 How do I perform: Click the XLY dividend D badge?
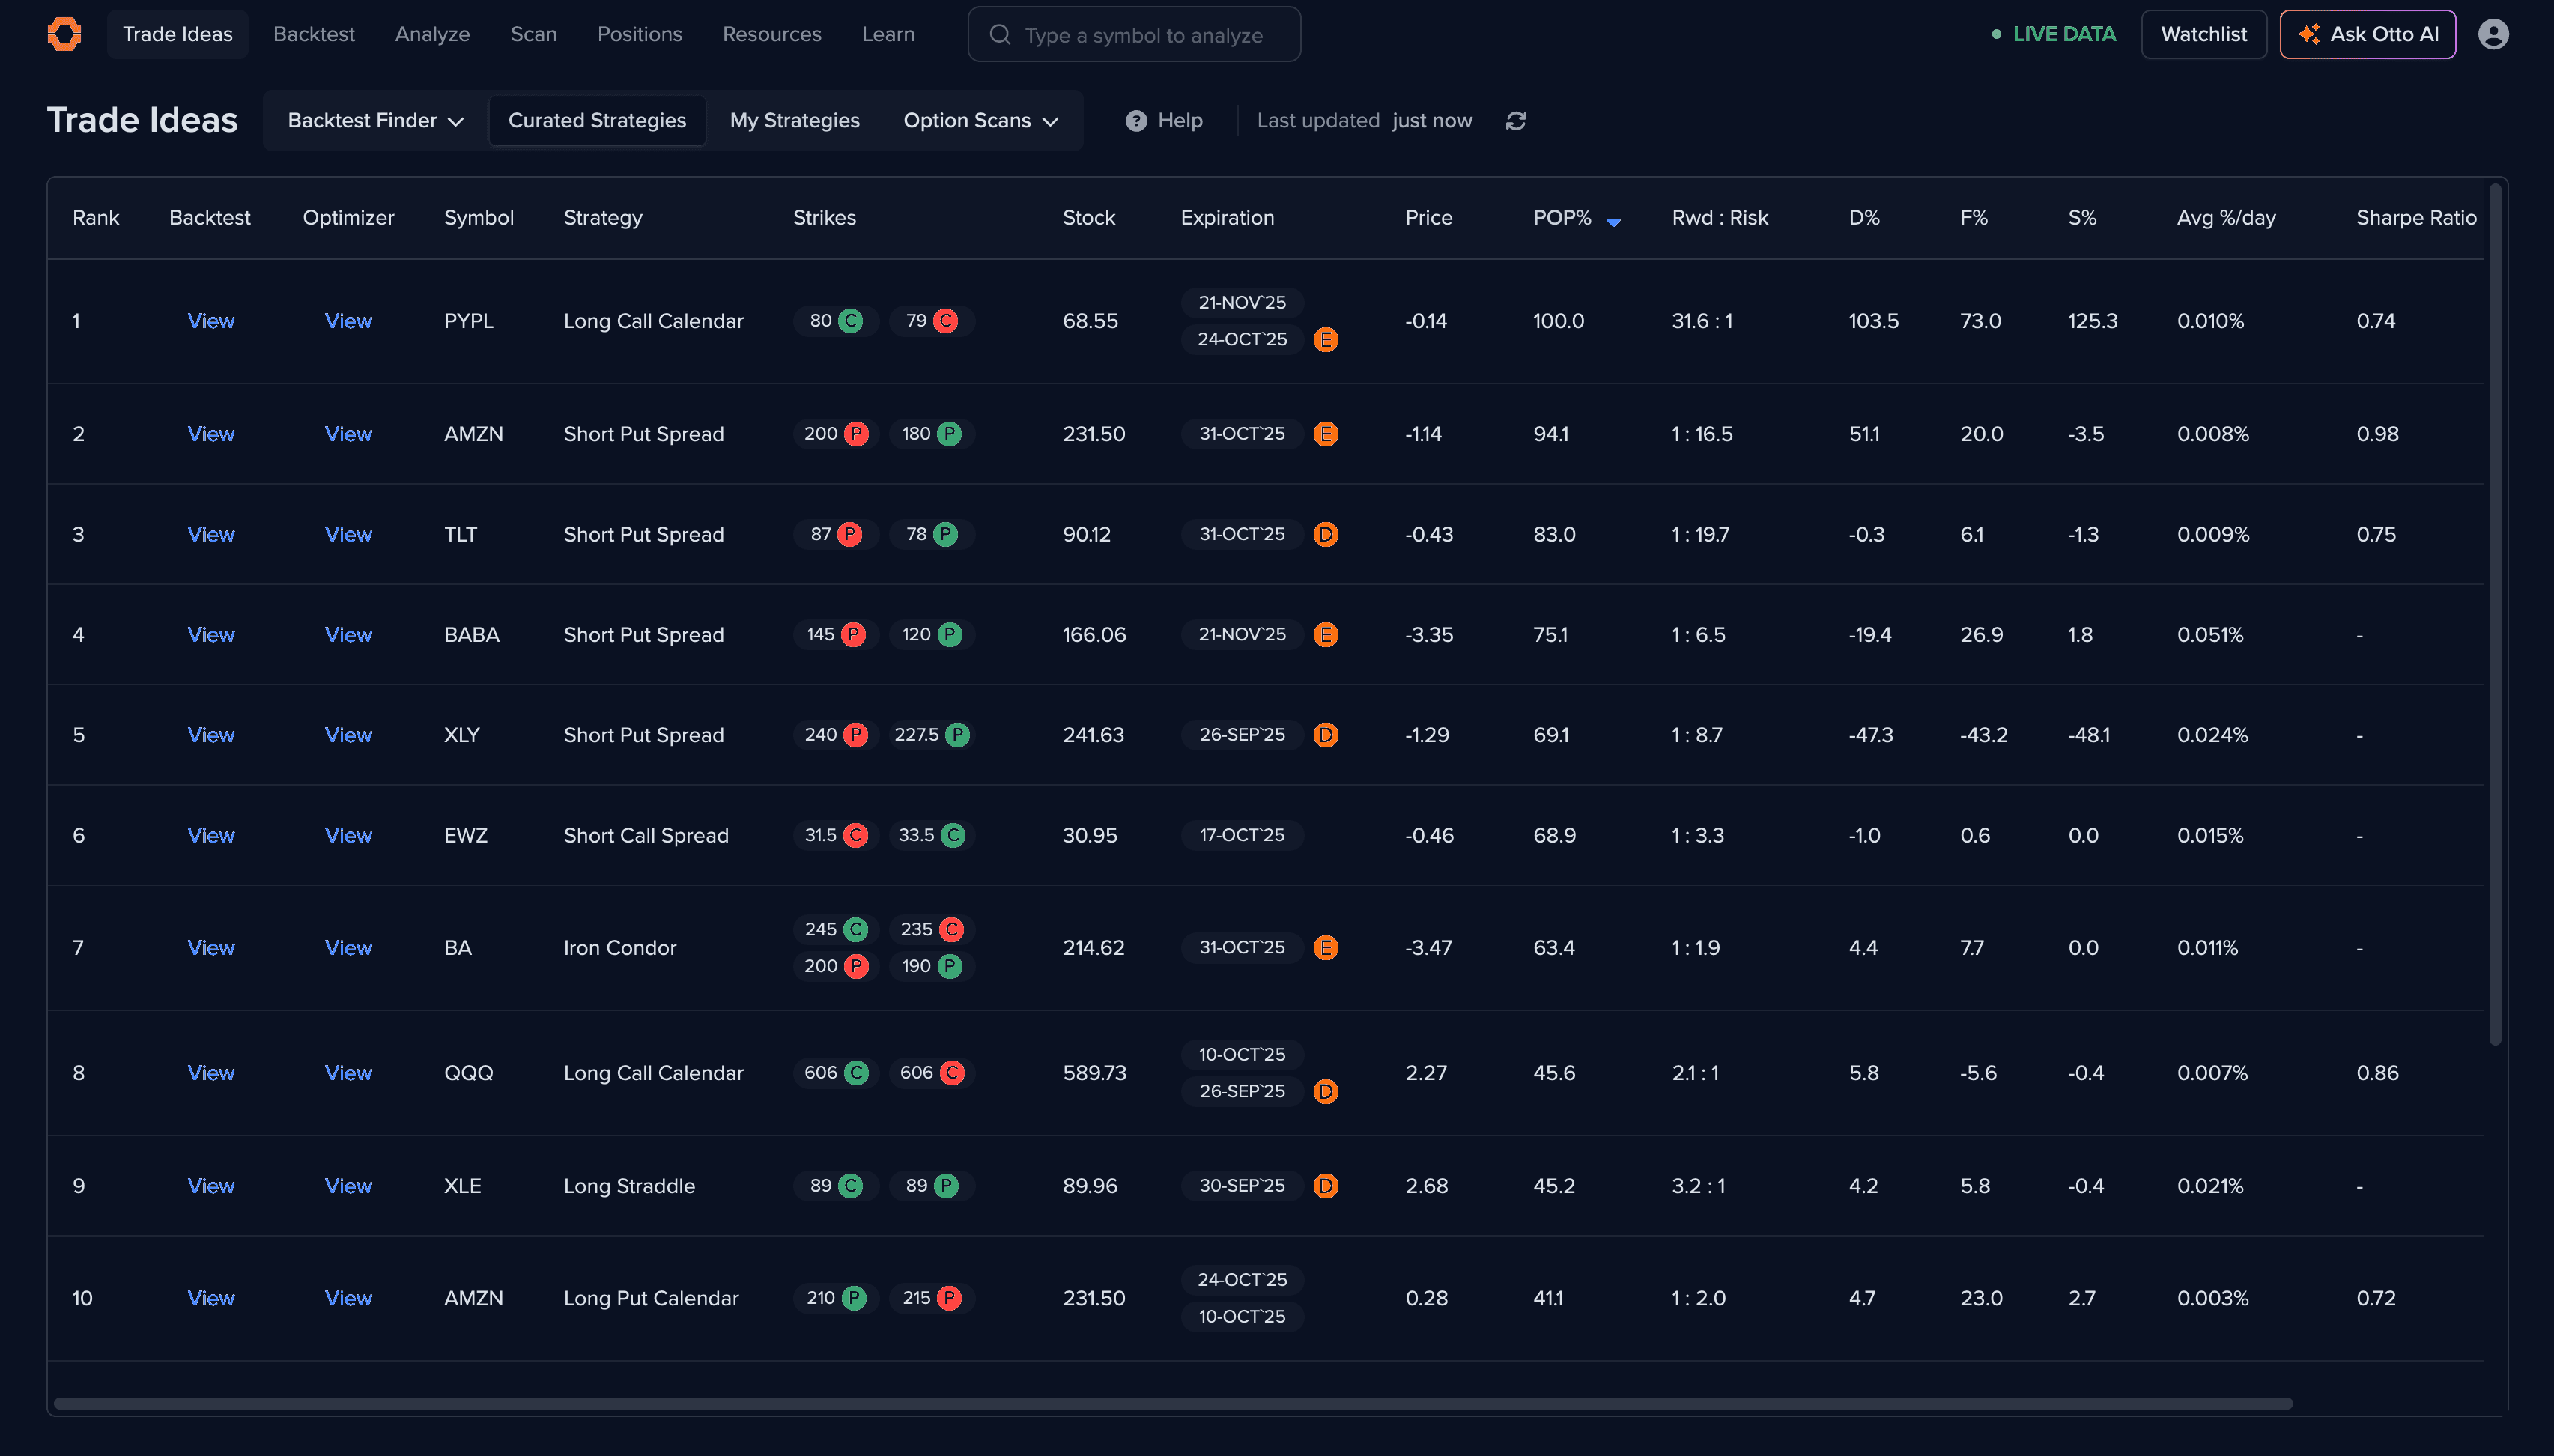coord(1326,735)
